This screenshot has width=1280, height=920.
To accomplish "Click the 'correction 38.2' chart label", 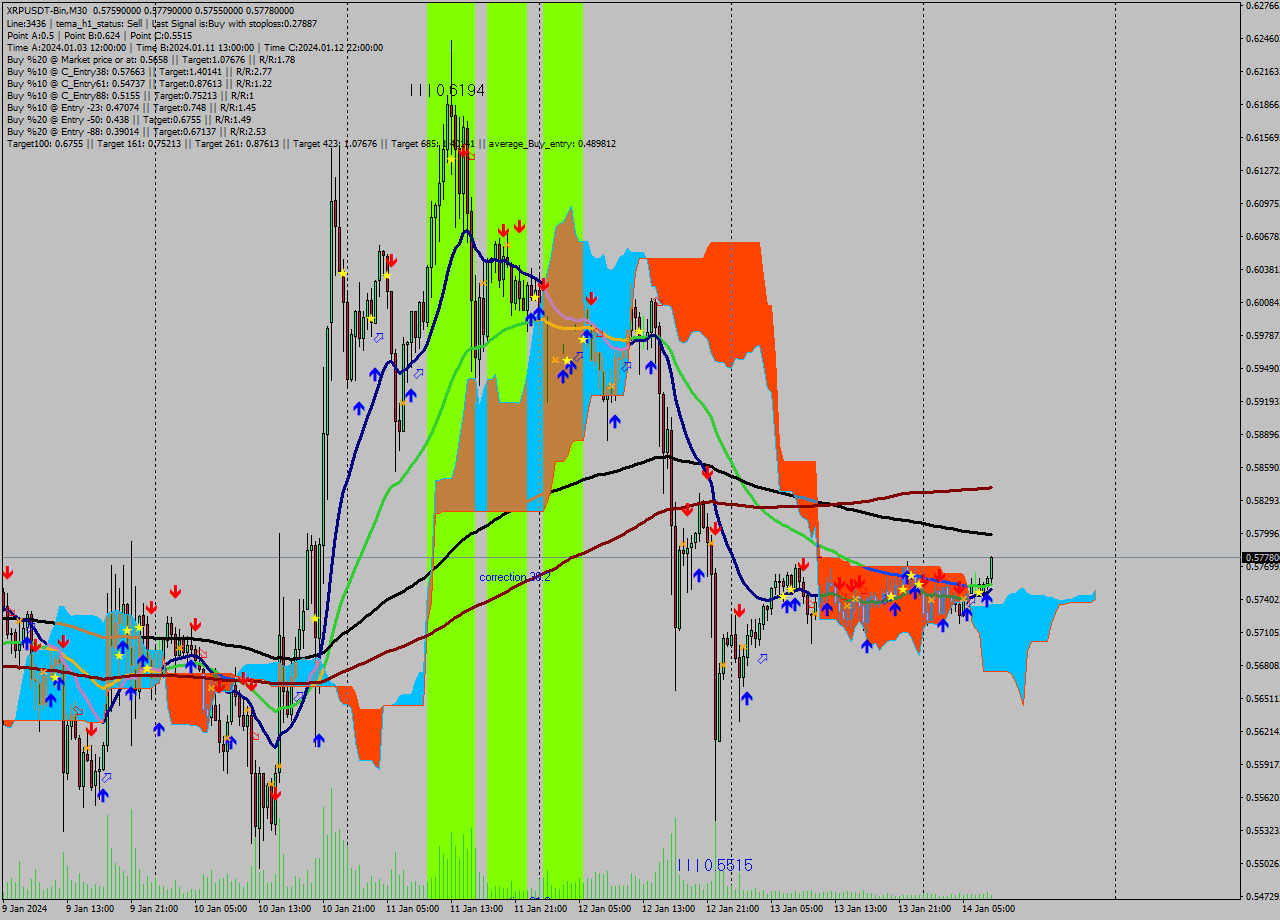I will (x=515, y=577).
